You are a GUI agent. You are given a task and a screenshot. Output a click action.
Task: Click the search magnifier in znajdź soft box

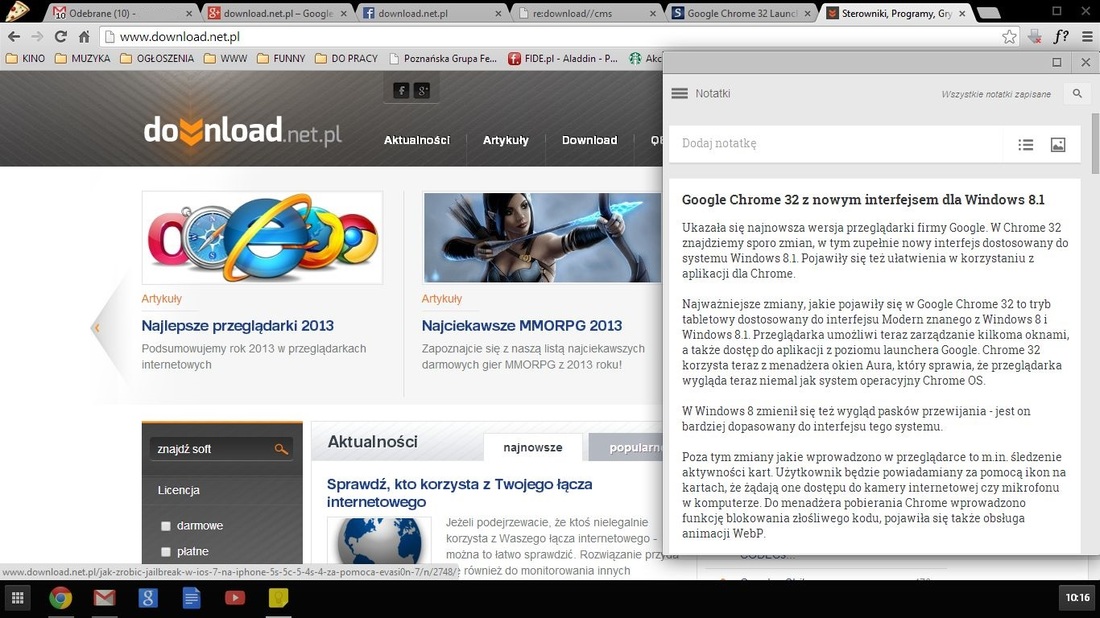[x=281, y=449]
